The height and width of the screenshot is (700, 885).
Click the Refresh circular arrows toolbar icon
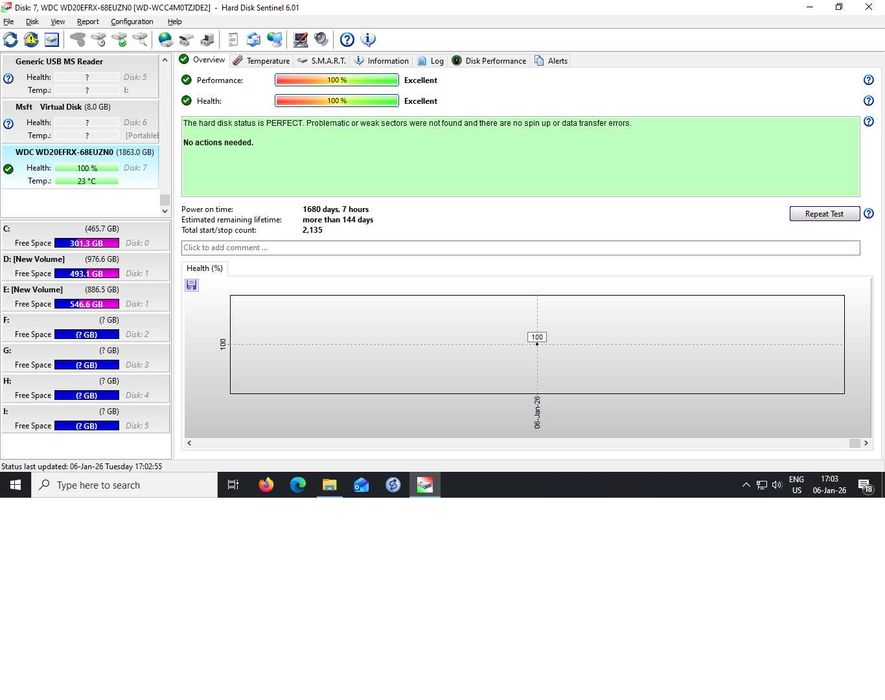[10, 40]
